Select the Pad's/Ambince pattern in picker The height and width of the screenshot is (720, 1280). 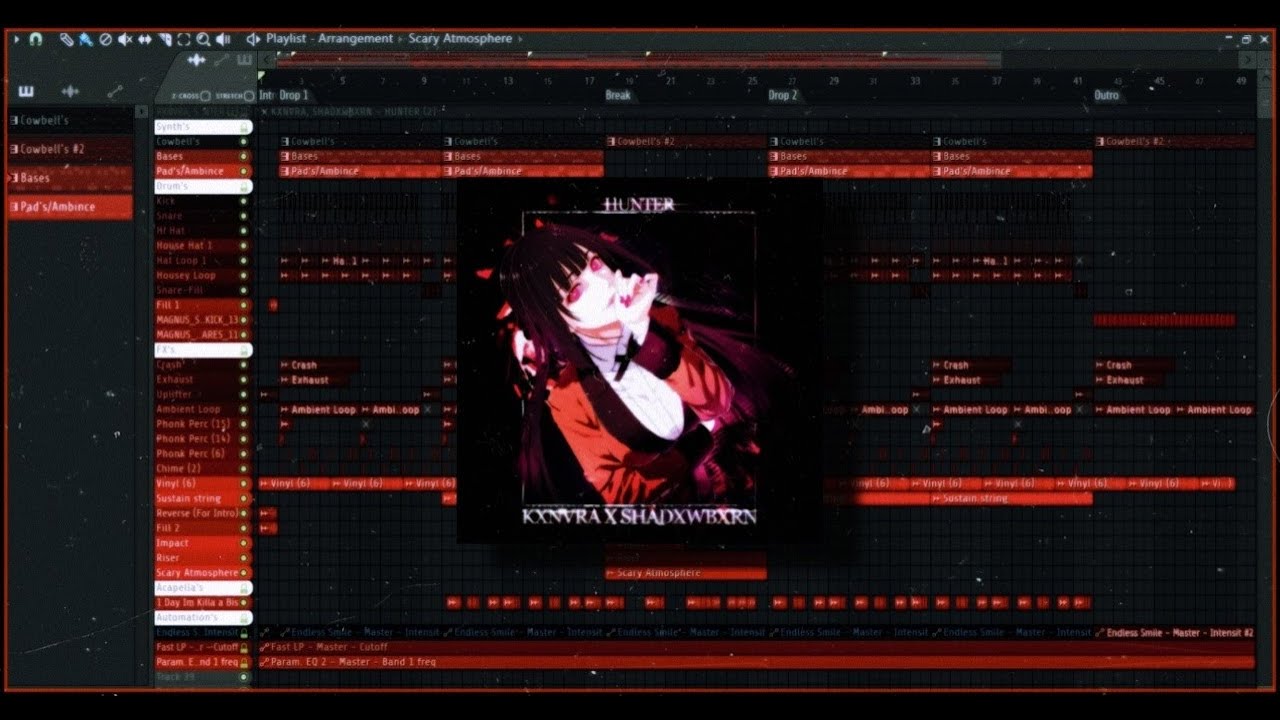[x=70, y=207]
